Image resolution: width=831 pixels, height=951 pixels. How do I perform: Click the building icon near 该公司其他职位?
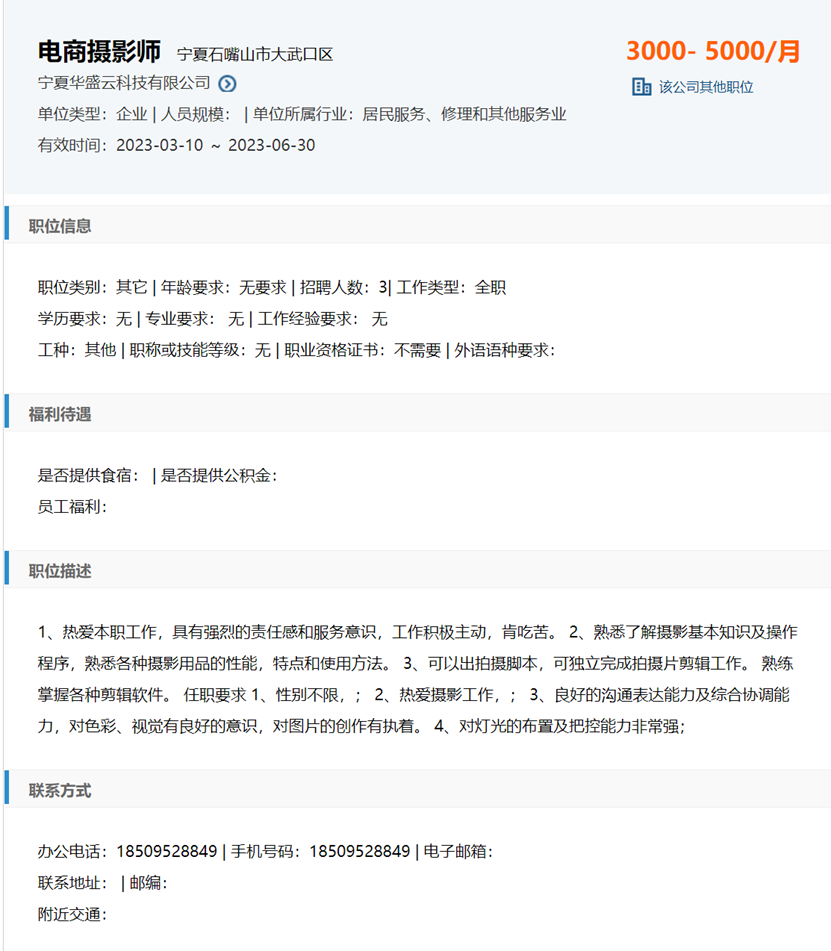click(x=641, y=87)
